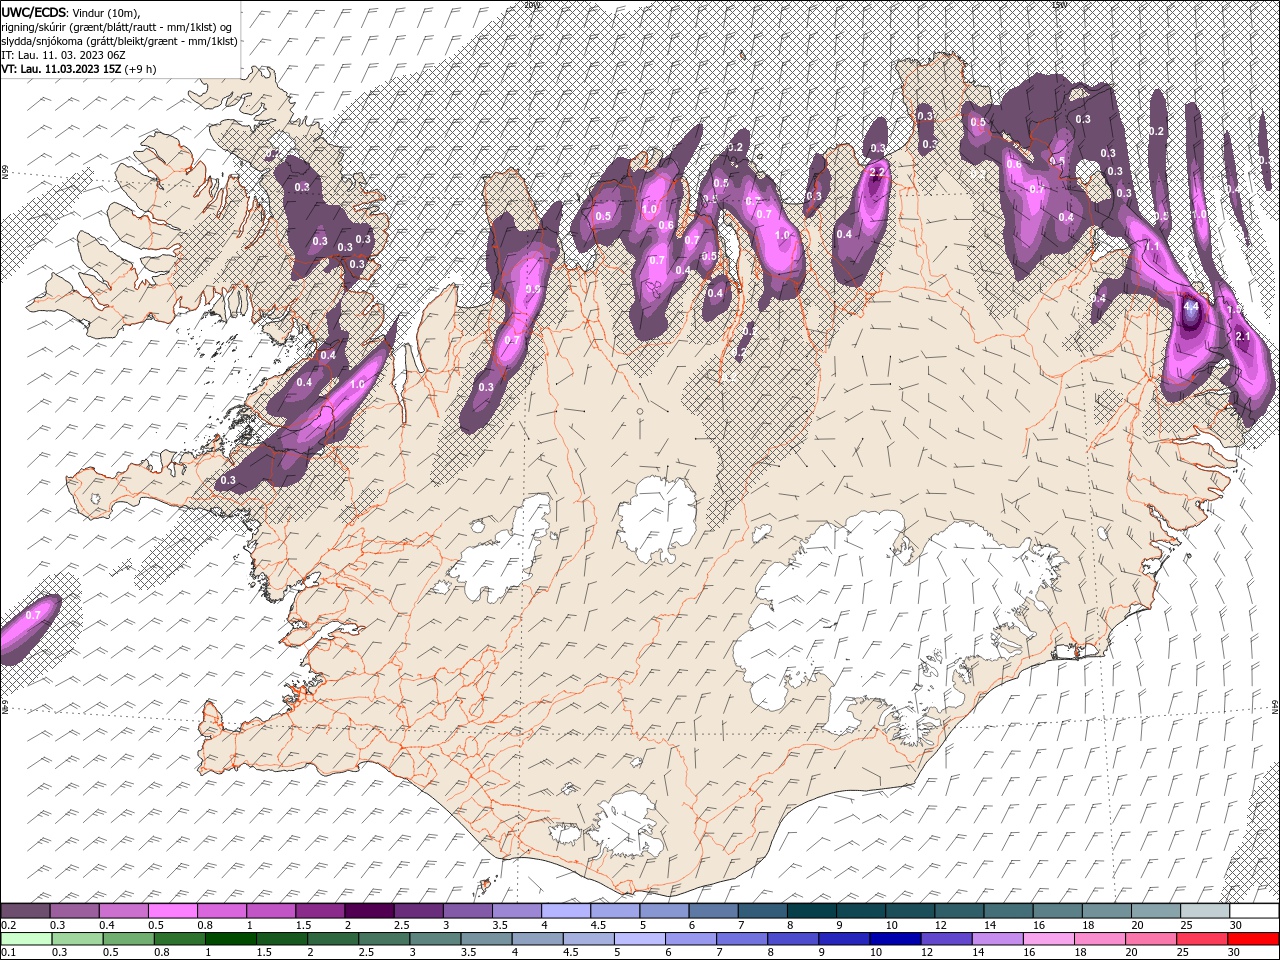Image resolution: width=1280 pixels, height=960 pixels.
Task: Click the Mýrdalsjökull glacier near the south coast
Action: point(627,825)
